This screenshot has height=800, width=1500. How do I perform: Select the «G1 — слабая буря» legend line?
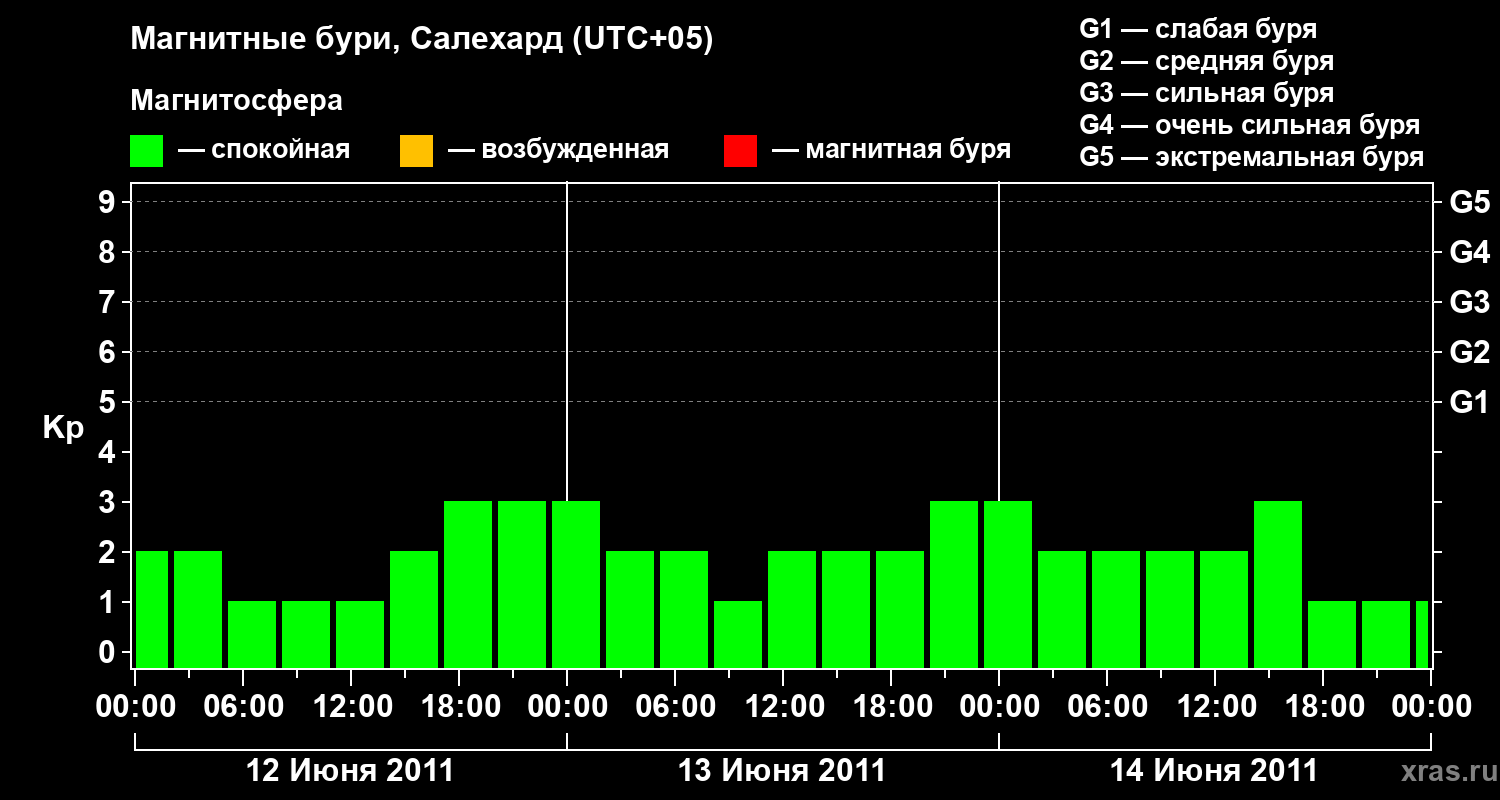[x=1198, y=29]
